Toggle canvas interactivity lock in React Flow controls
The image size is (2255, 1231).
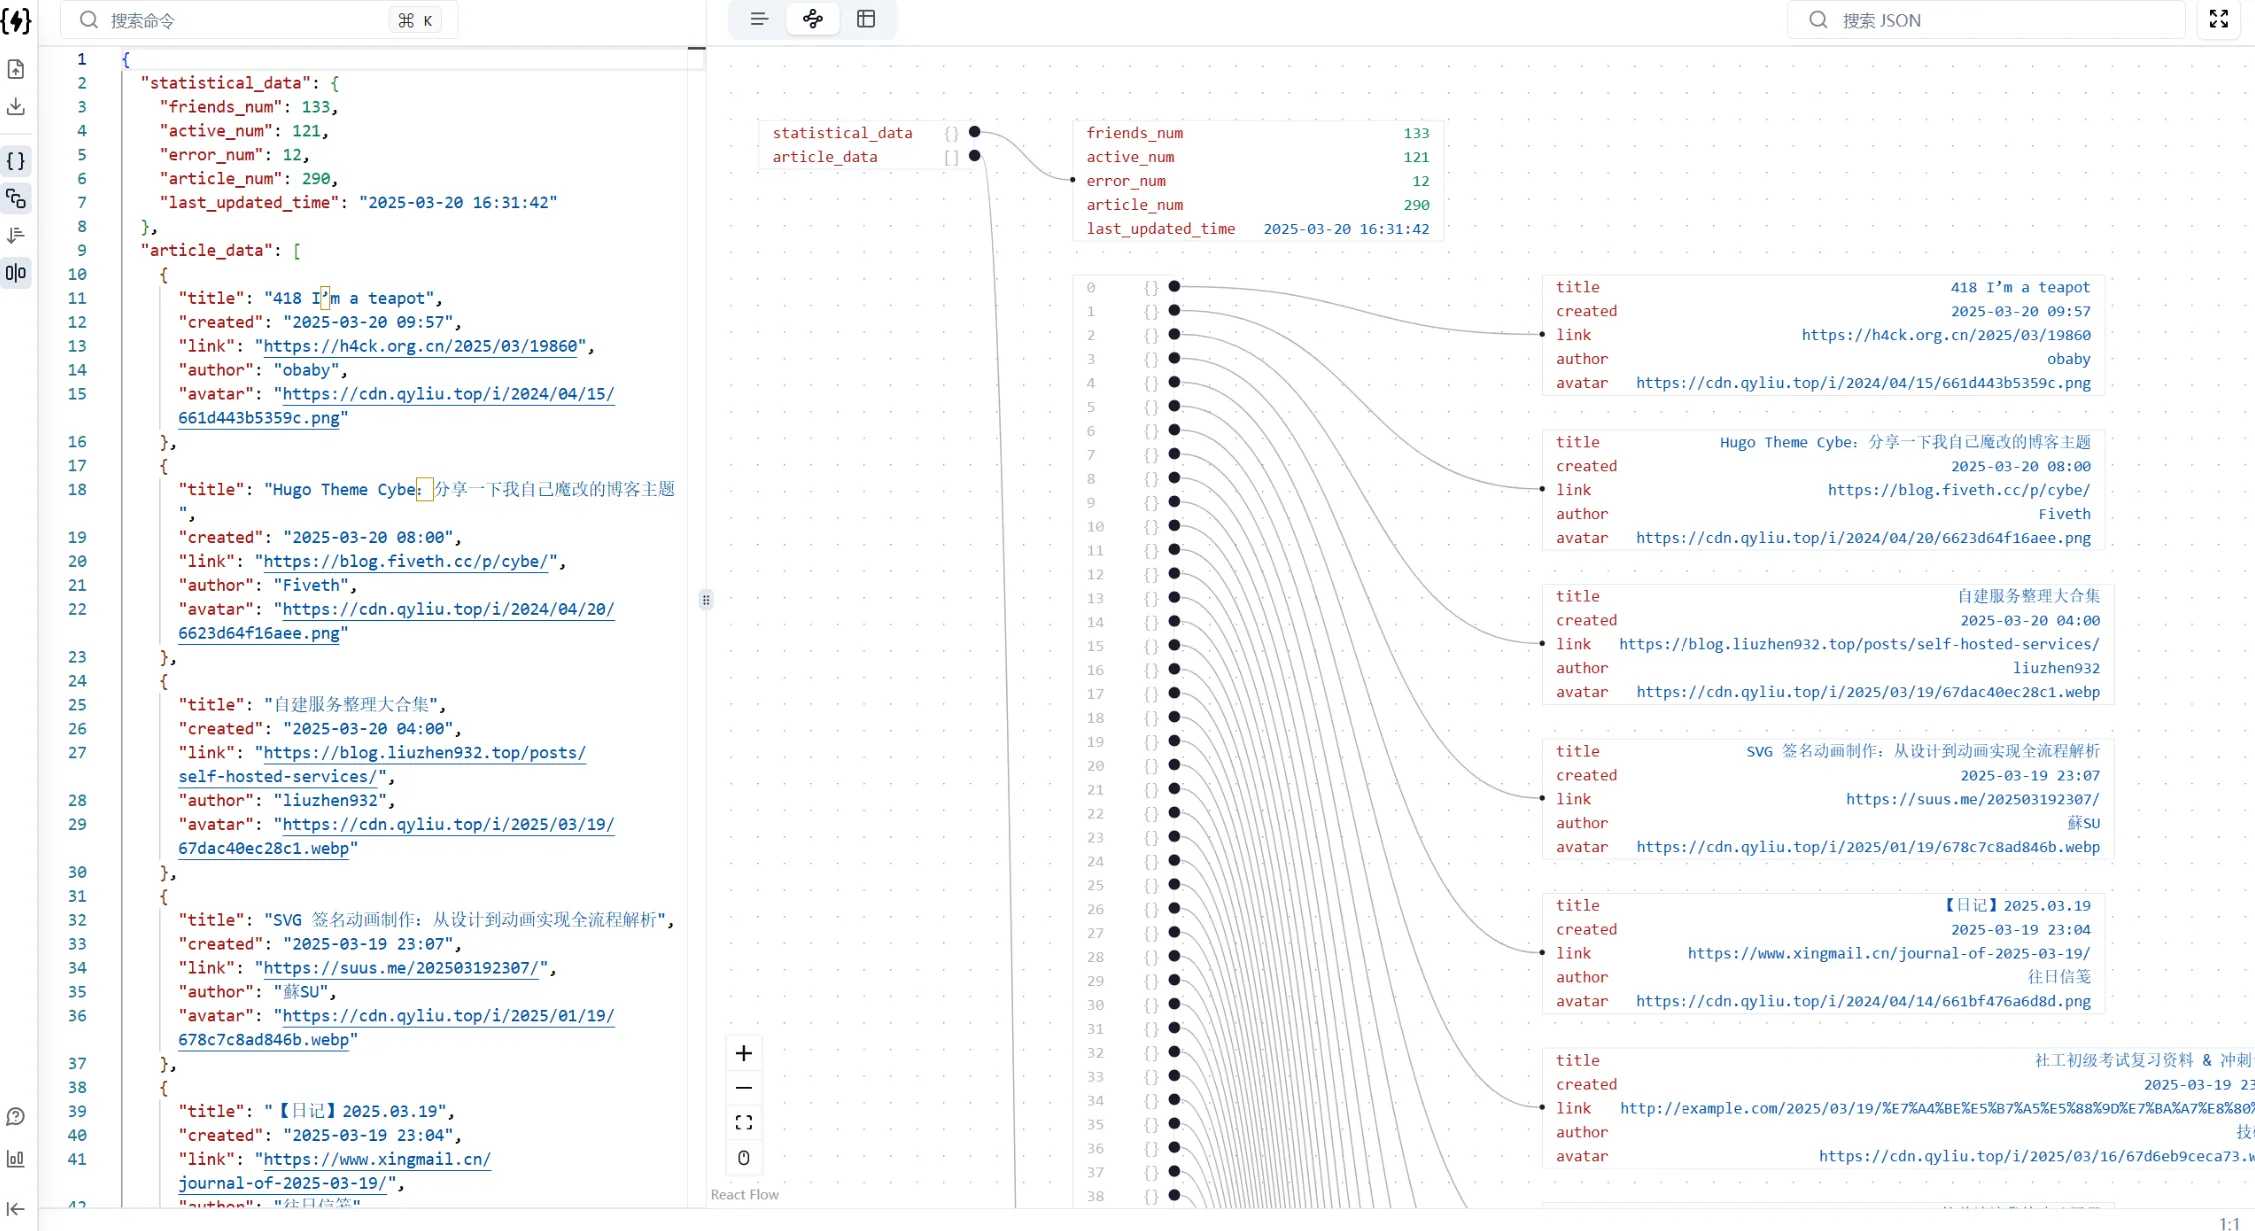point(744,1157)
